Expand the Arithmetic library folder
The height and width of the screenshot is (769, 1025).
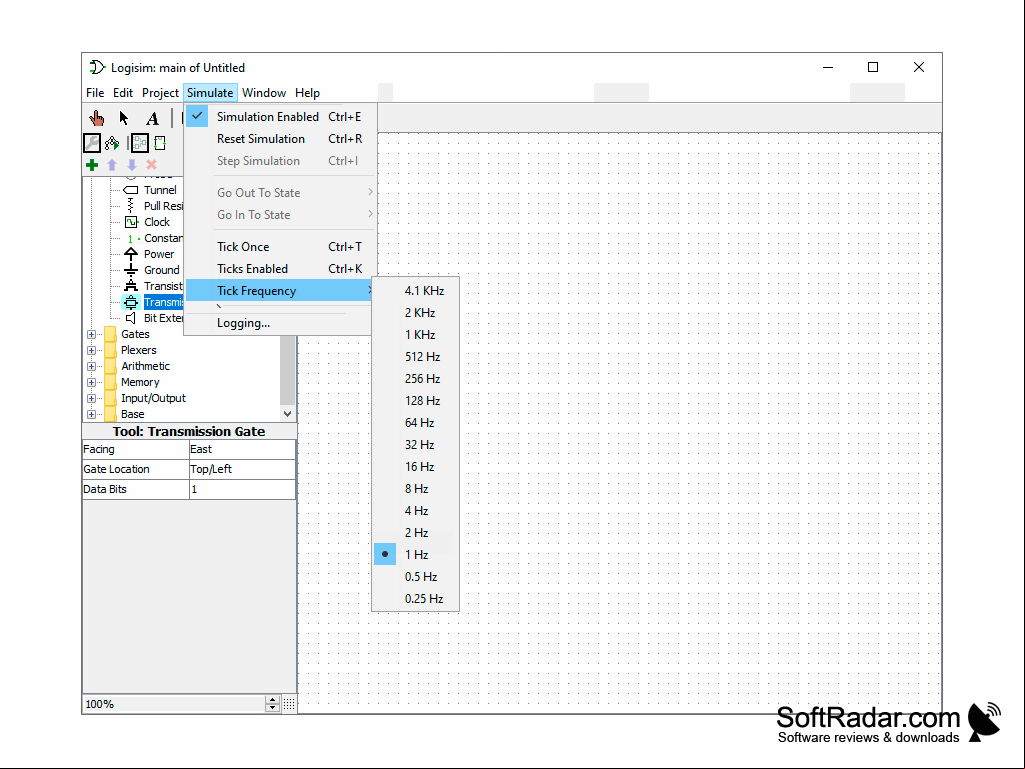point(92,366)
